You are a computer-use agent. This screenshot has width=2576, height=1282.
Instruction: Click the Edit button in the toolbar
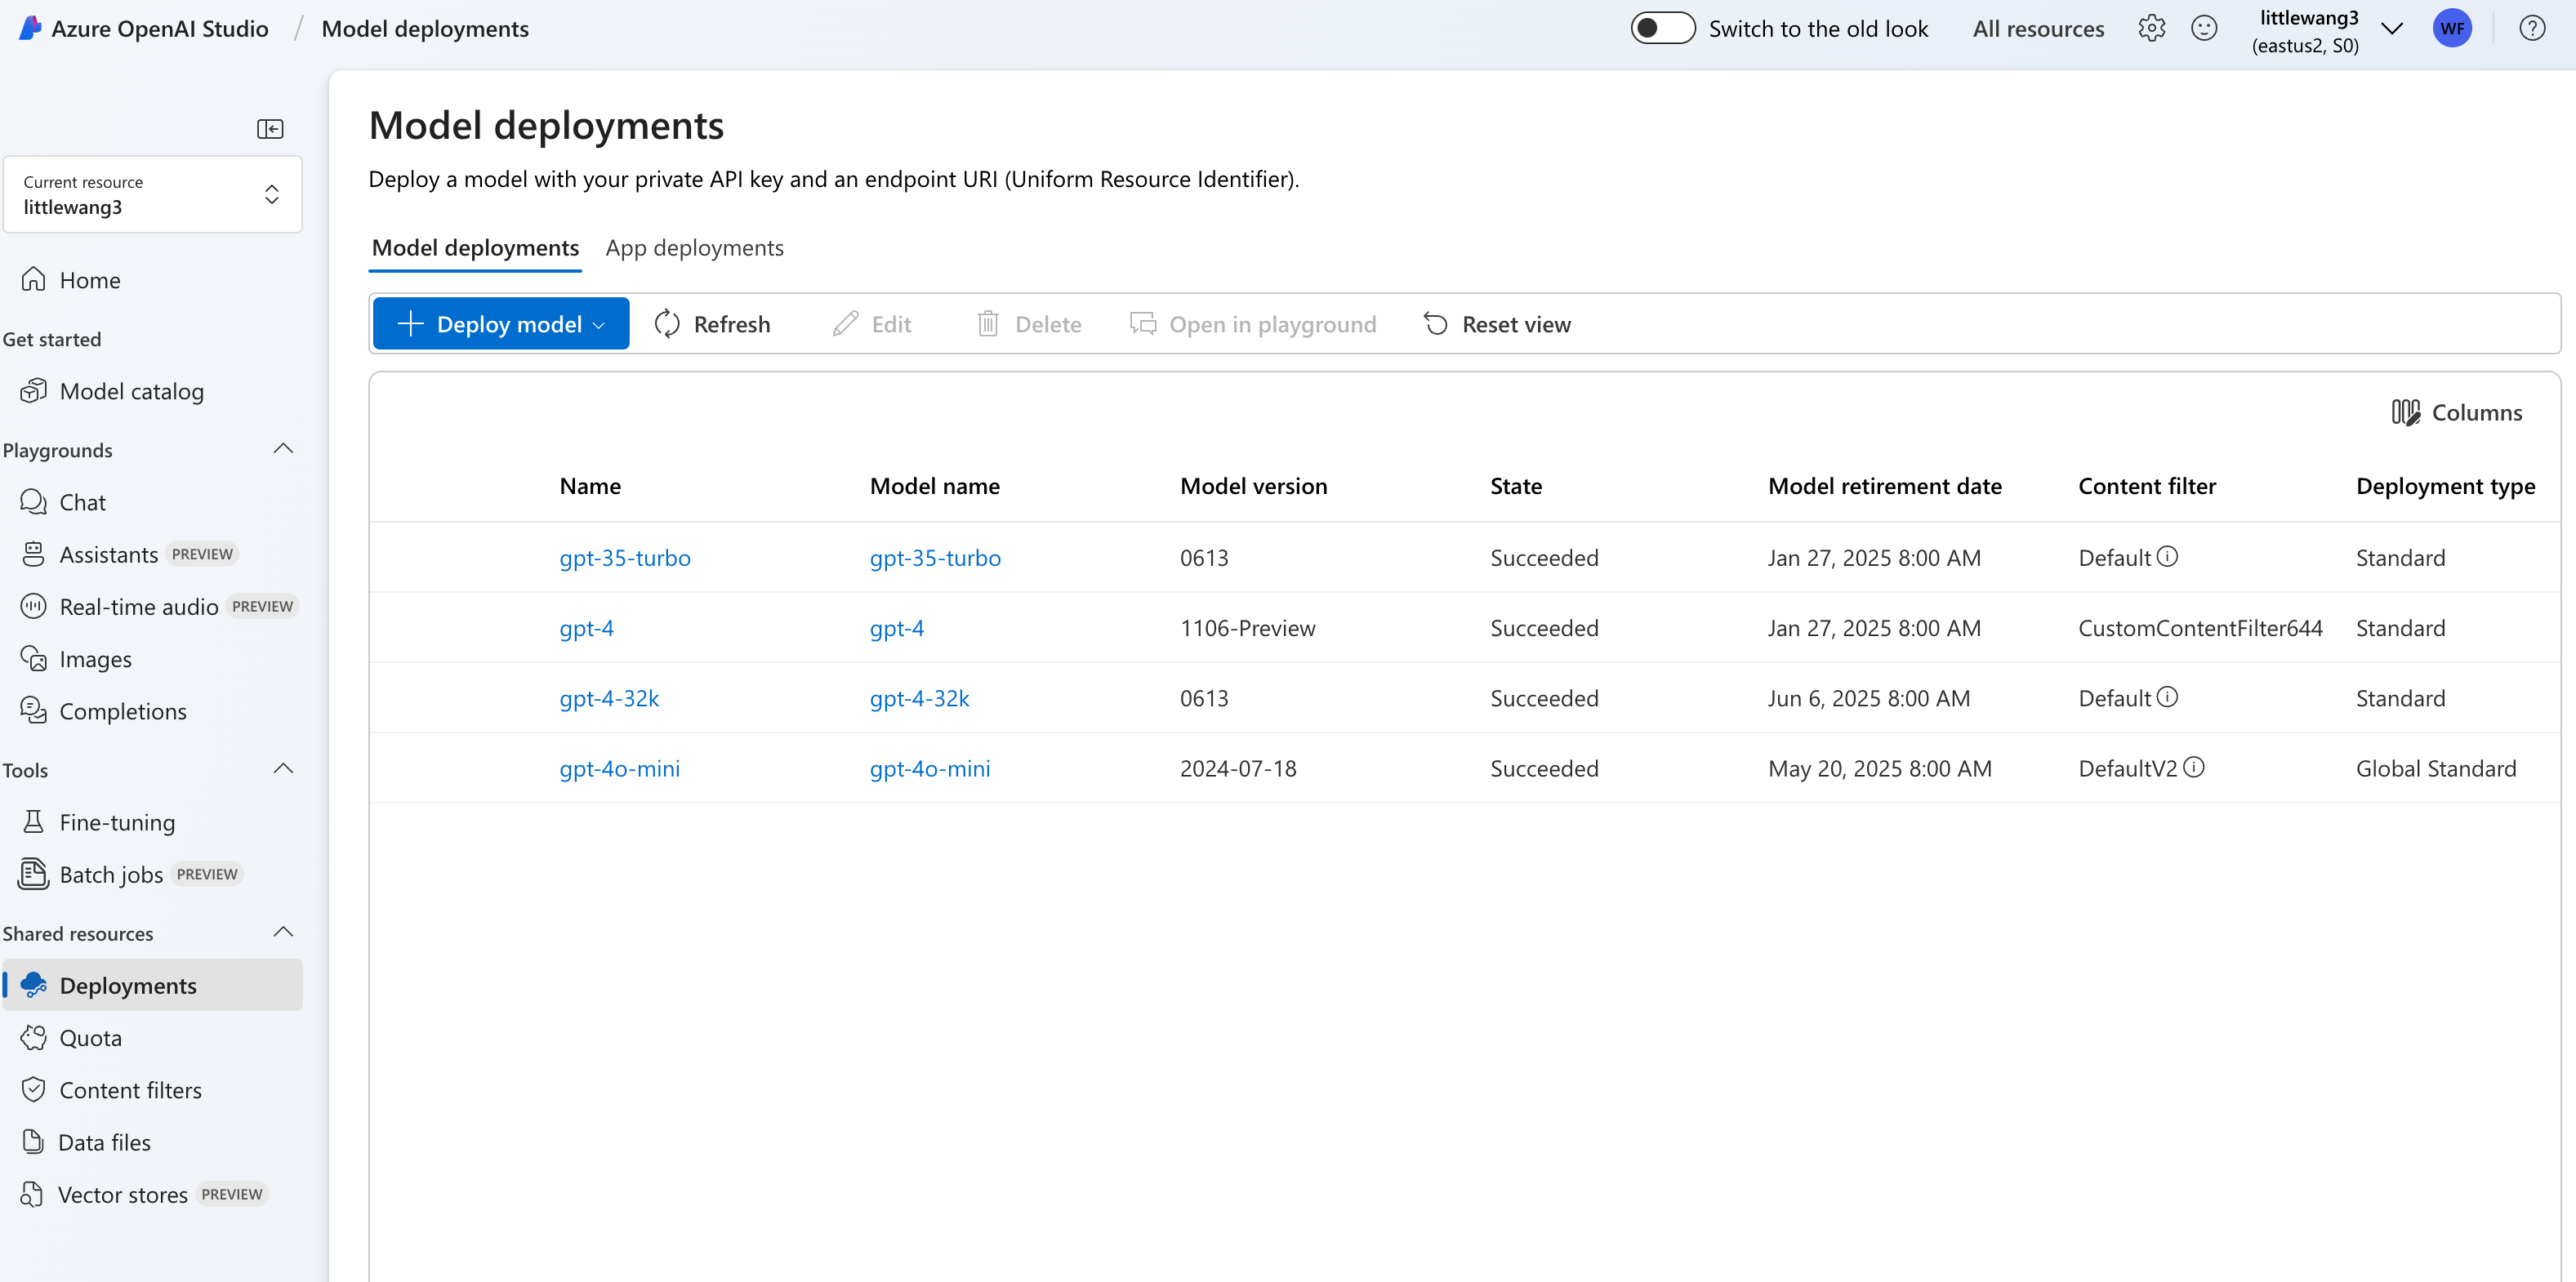pos(872,324)
